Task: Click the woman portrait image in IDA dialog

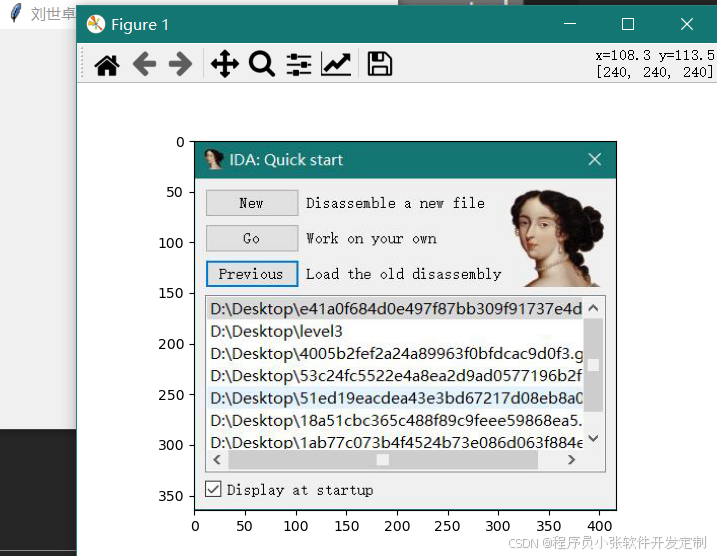Action: coord(557,238)
